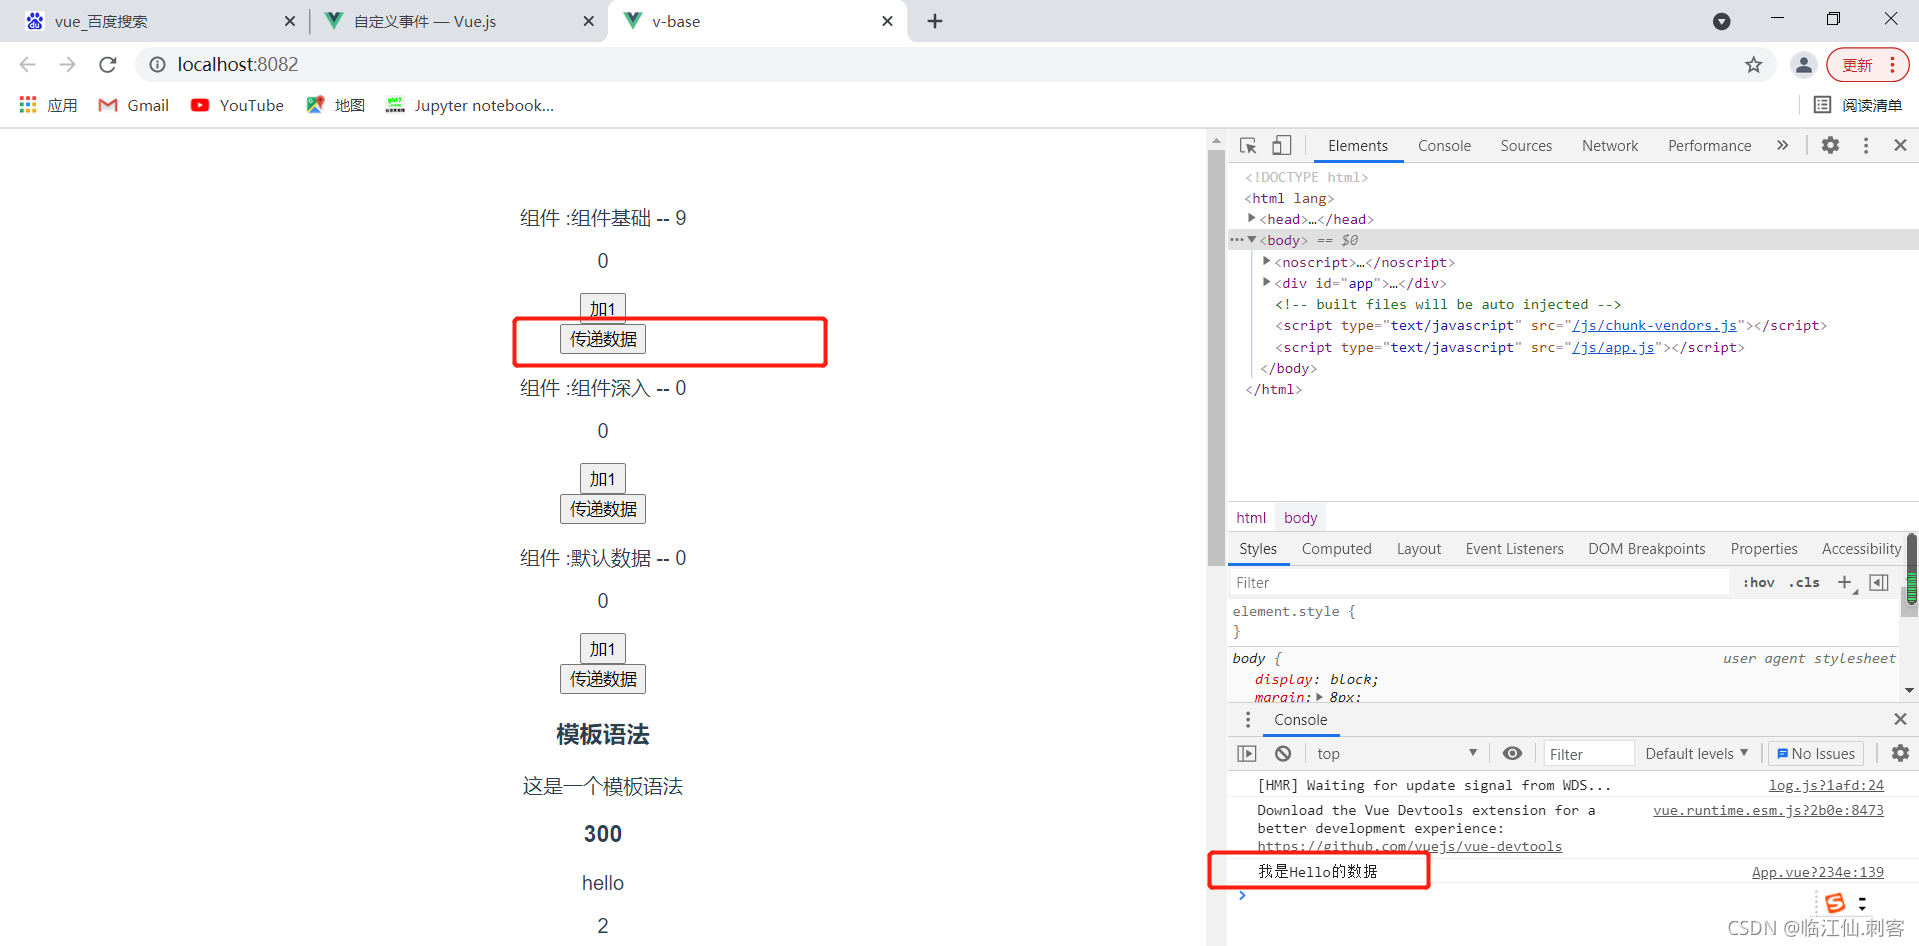Switch to the Performance DevTools tab
This screenshot has width=1919, height=946.
(x=1709, y=146)
